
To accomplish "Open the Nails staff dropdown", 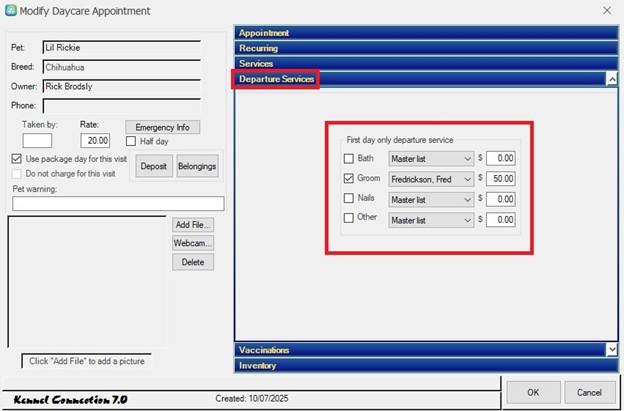I will pyautogui.click(x=431, y=200).
